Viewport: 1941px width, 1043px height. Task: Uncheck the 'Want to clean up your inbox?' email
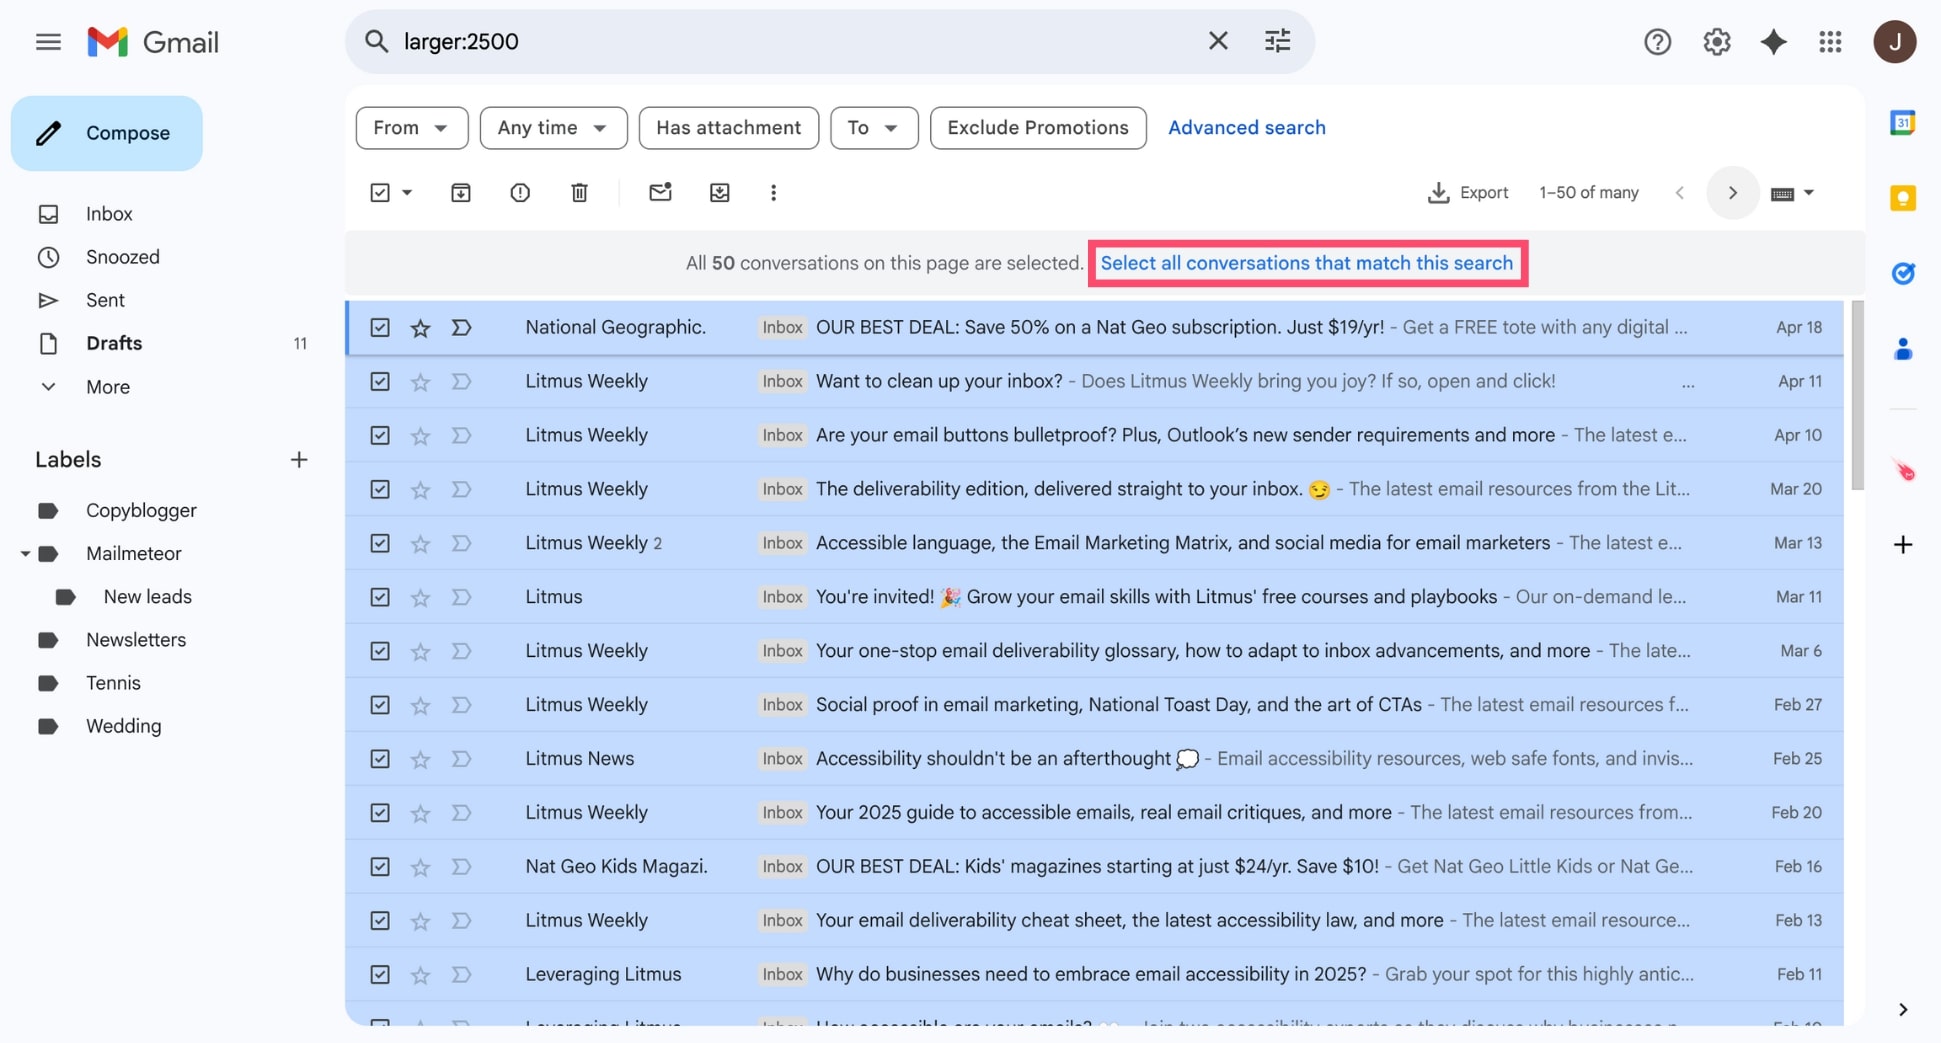point(380,382)
